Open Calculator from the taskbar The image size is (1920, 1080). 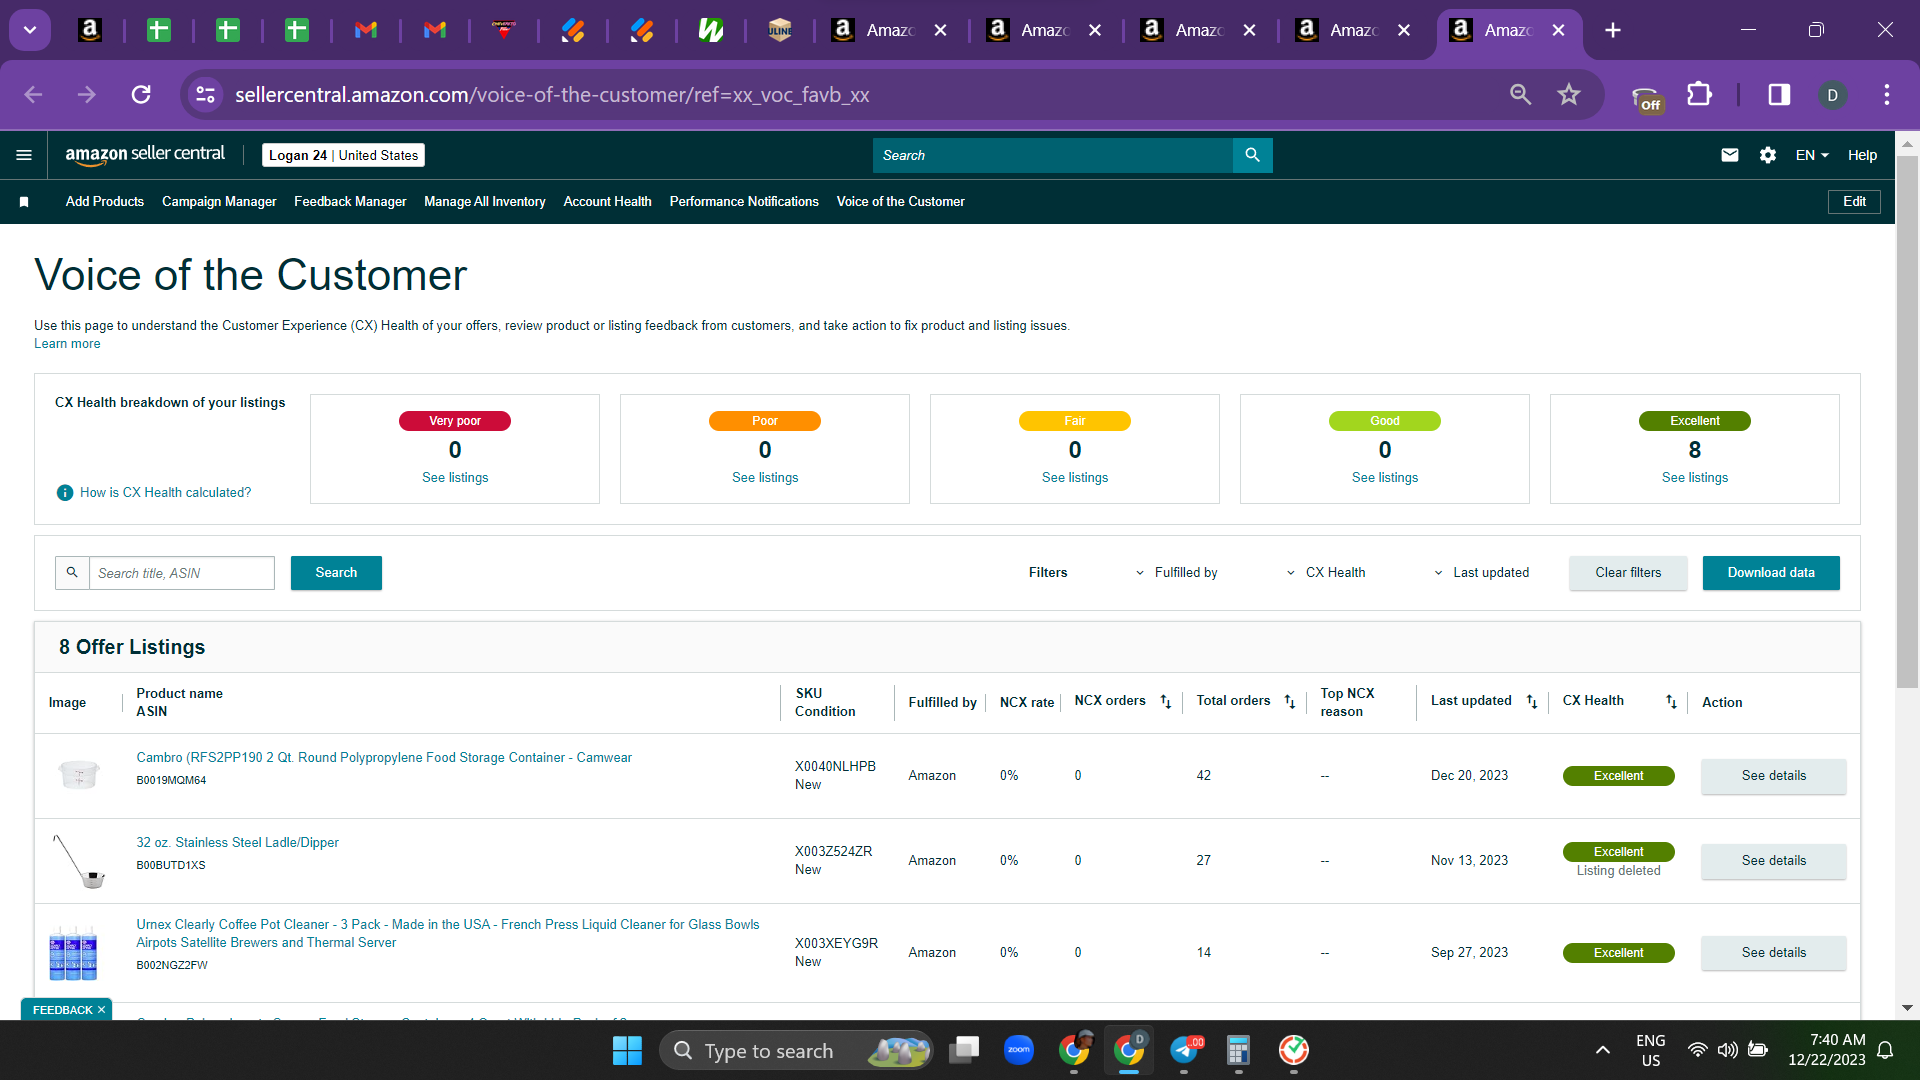point(1238,1050)
